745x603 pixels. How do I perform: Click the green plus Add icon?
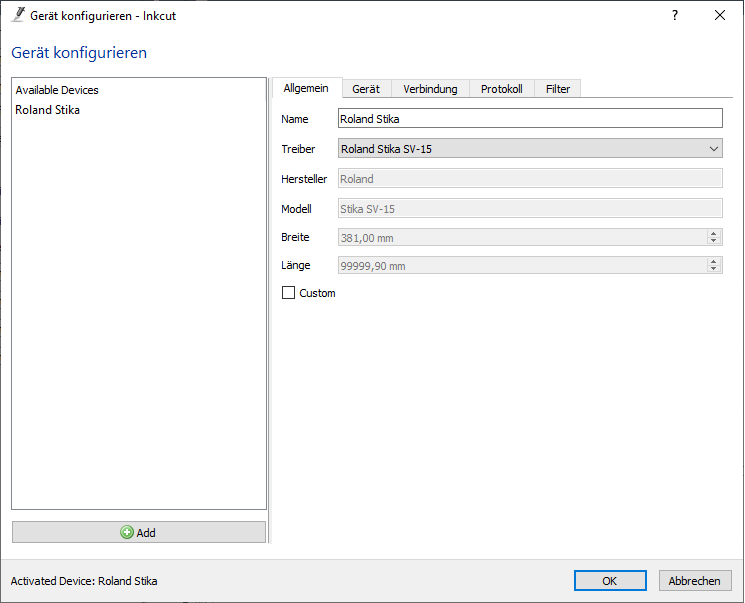[127, 533]
